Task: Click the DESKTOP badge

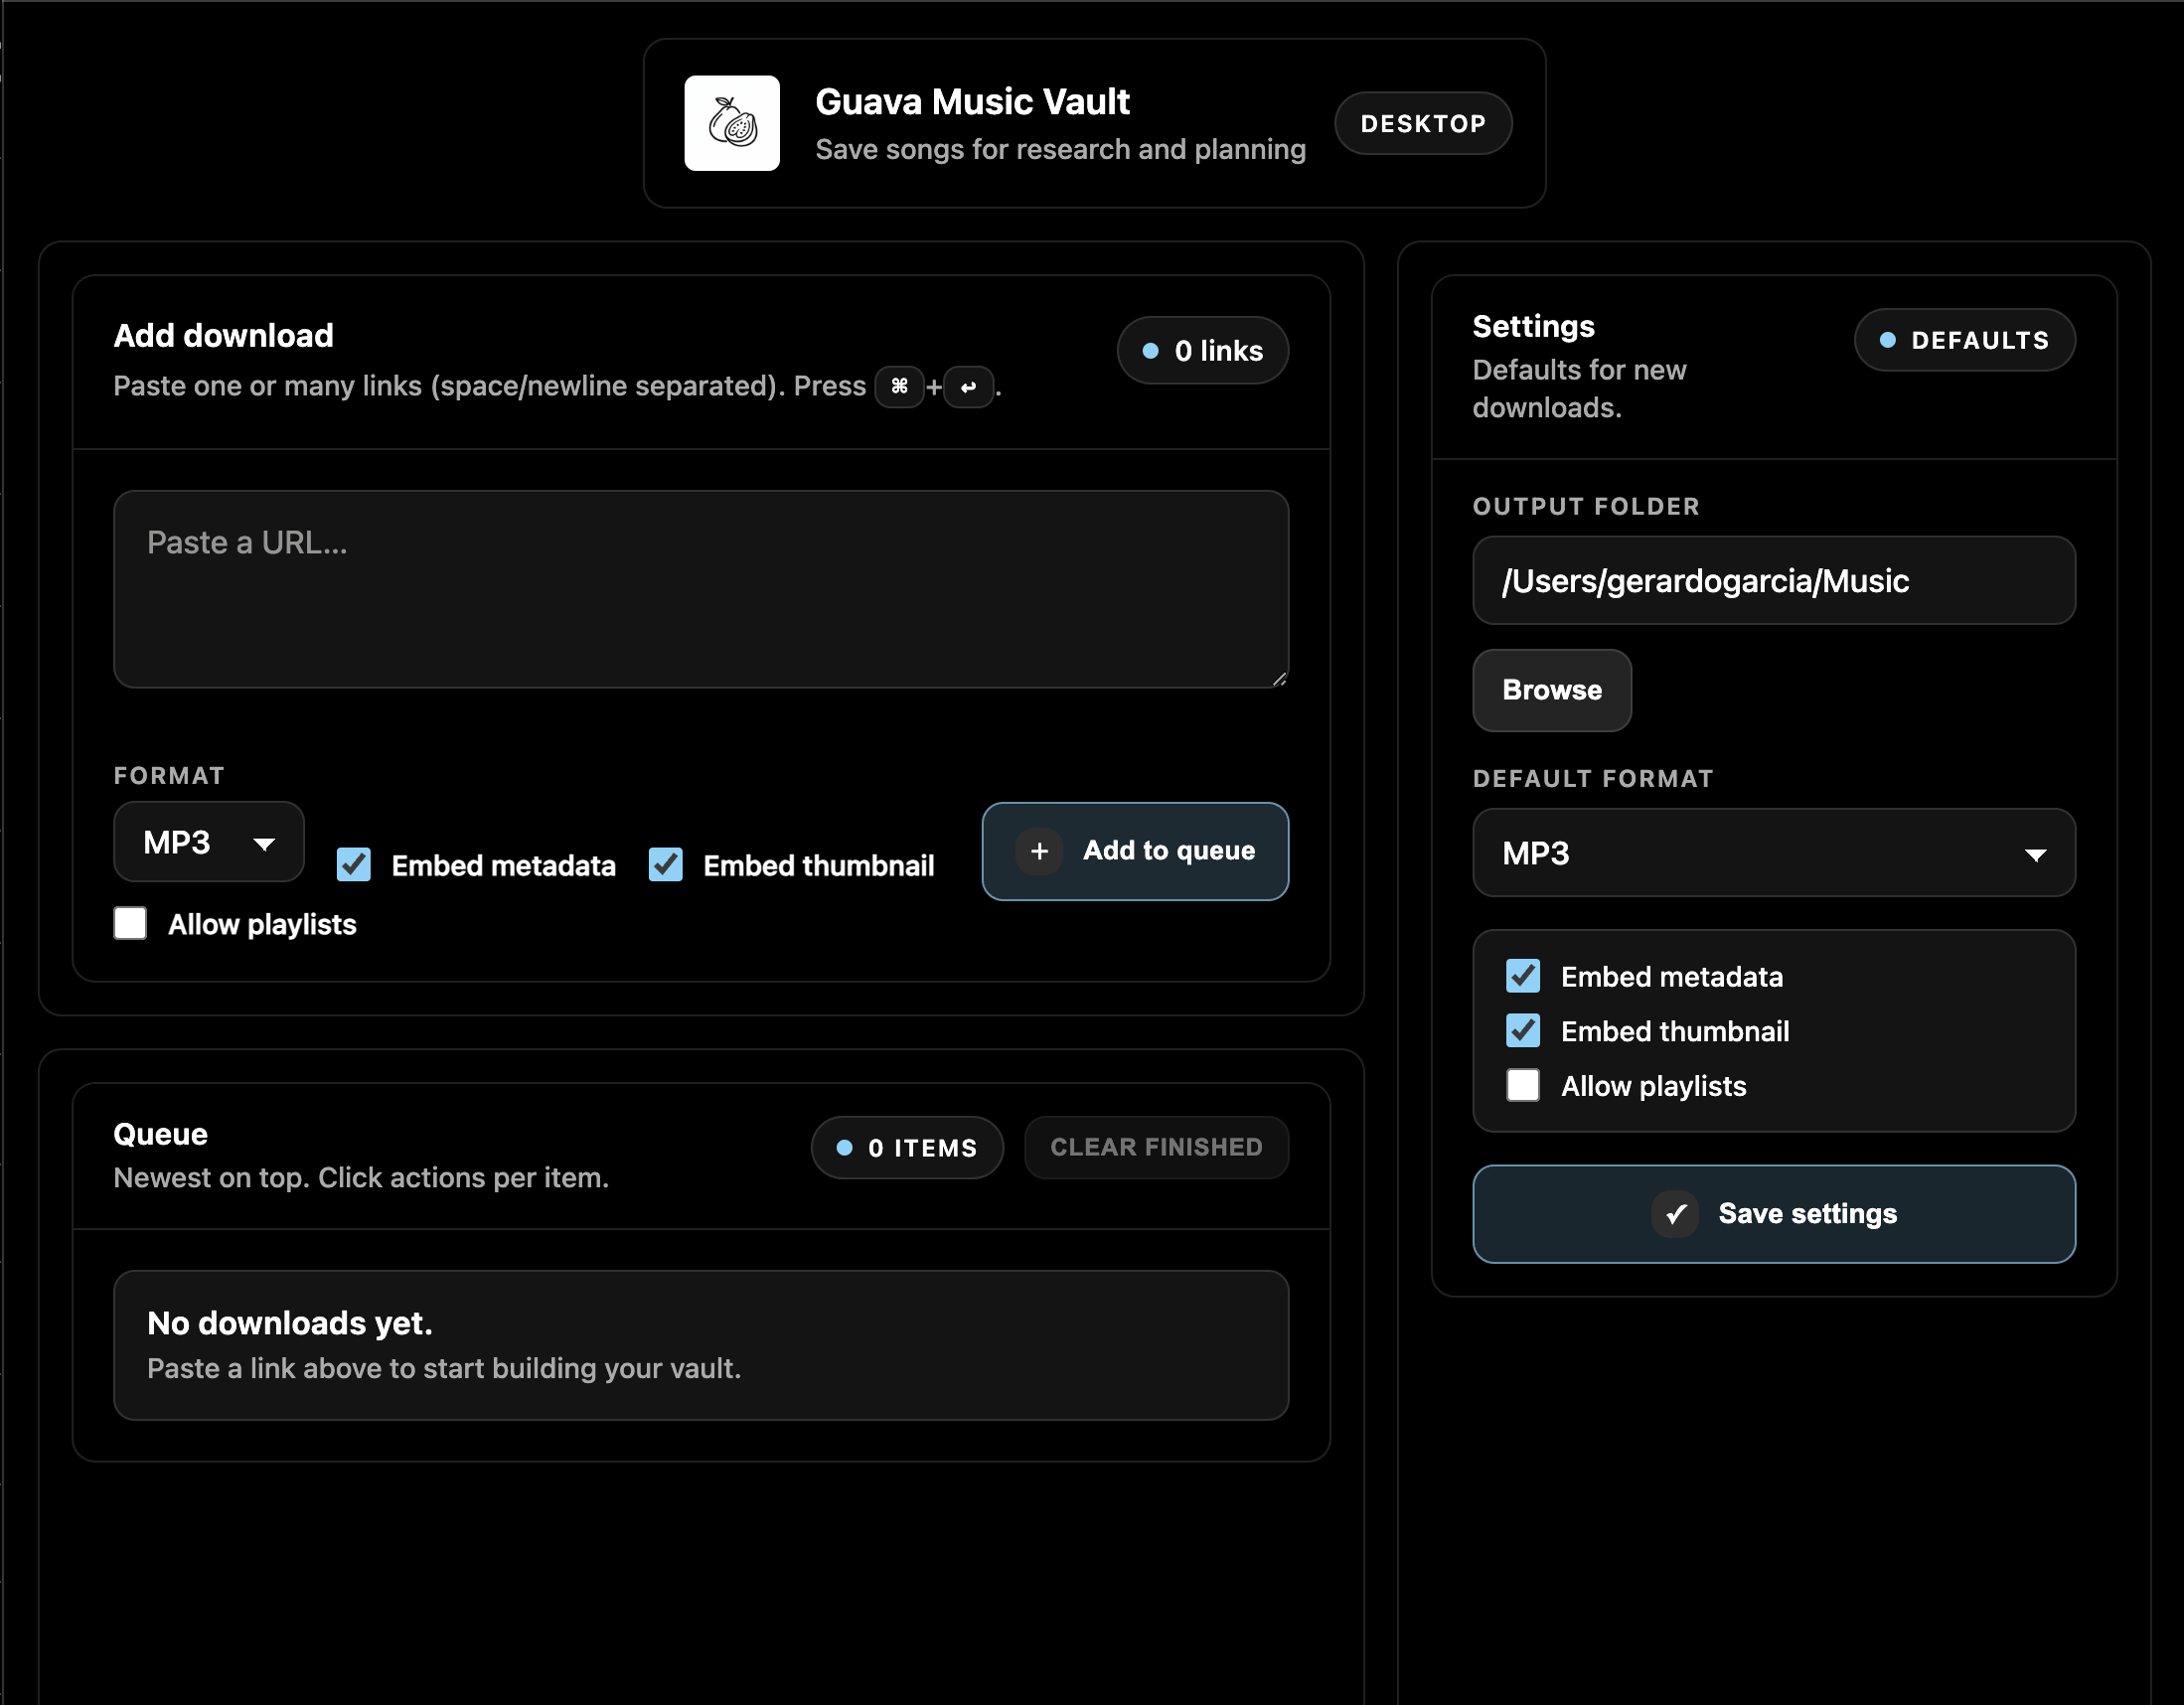Action: tap(1422, 123)
